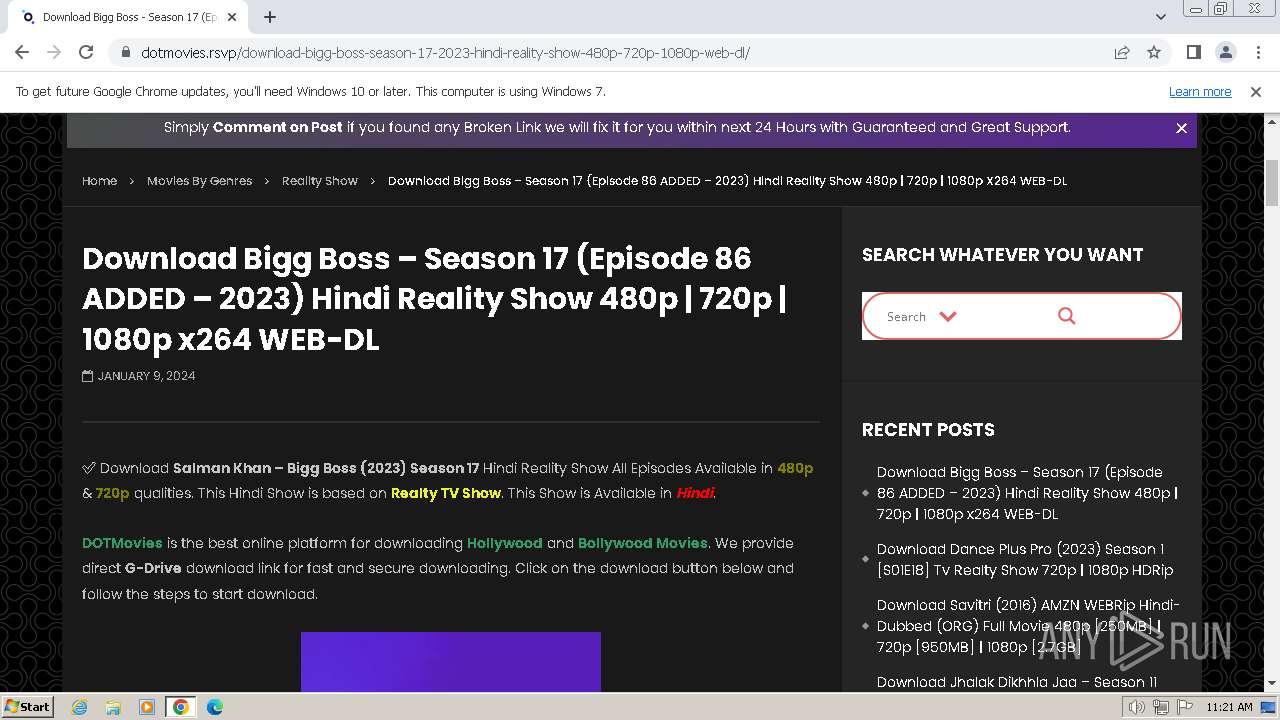Open the Chrome profile avatar
1280x720 pixels.
[1225, 52]
